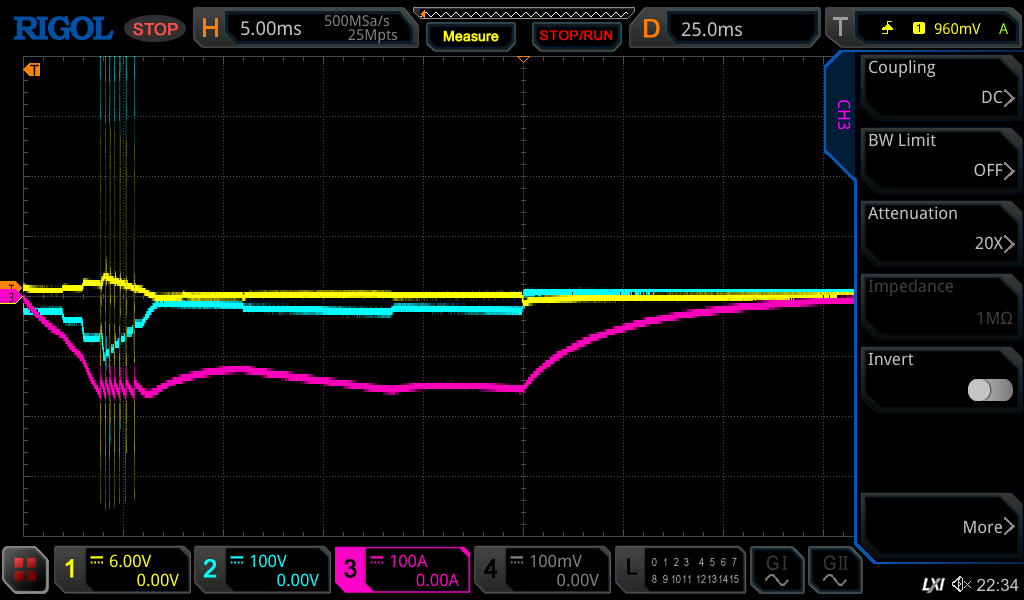Click the waveform memory position bar at top
Screen dimensions: 1024x600
tap(523, 13)
